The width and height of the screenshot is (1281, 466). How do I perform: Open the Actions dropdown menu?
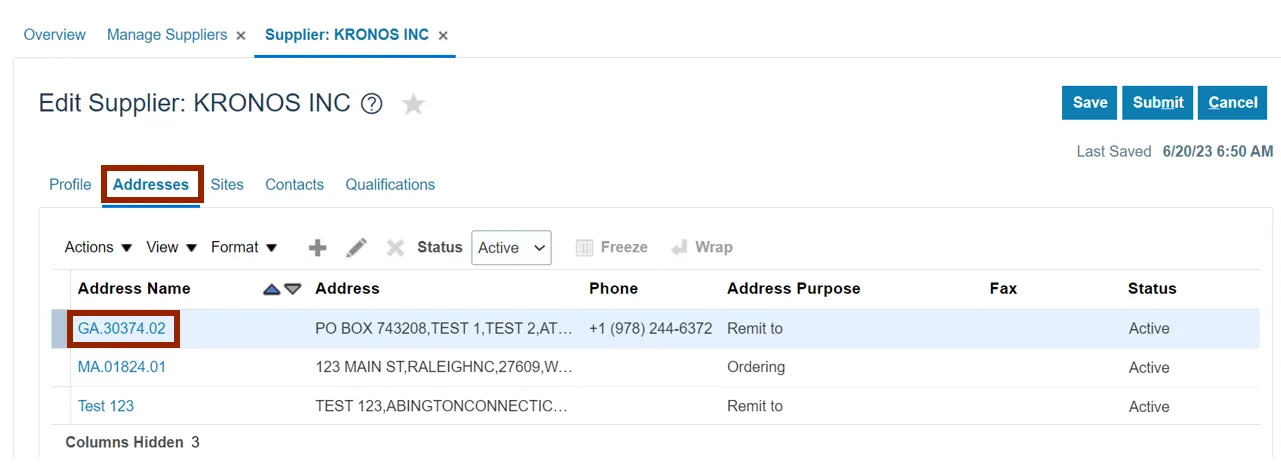[x=98, y=247]
